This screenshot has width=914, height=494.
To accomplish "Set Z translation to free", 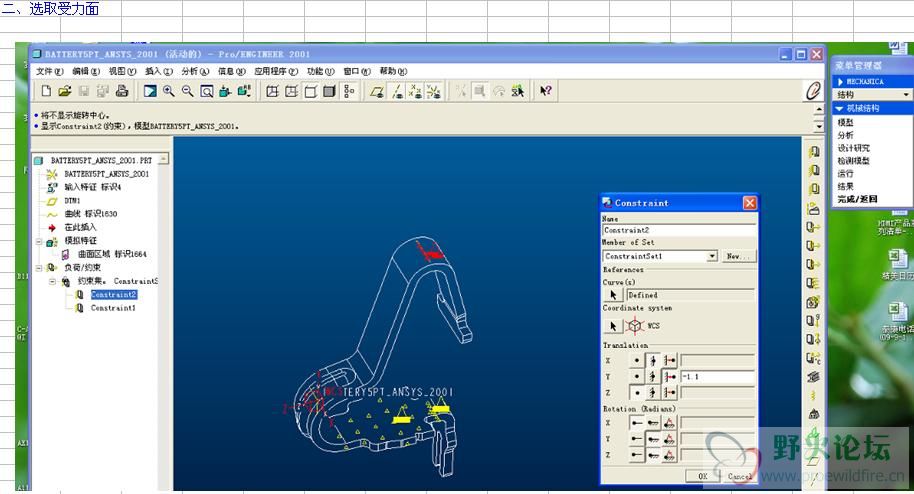I will (x=637, y=393).
